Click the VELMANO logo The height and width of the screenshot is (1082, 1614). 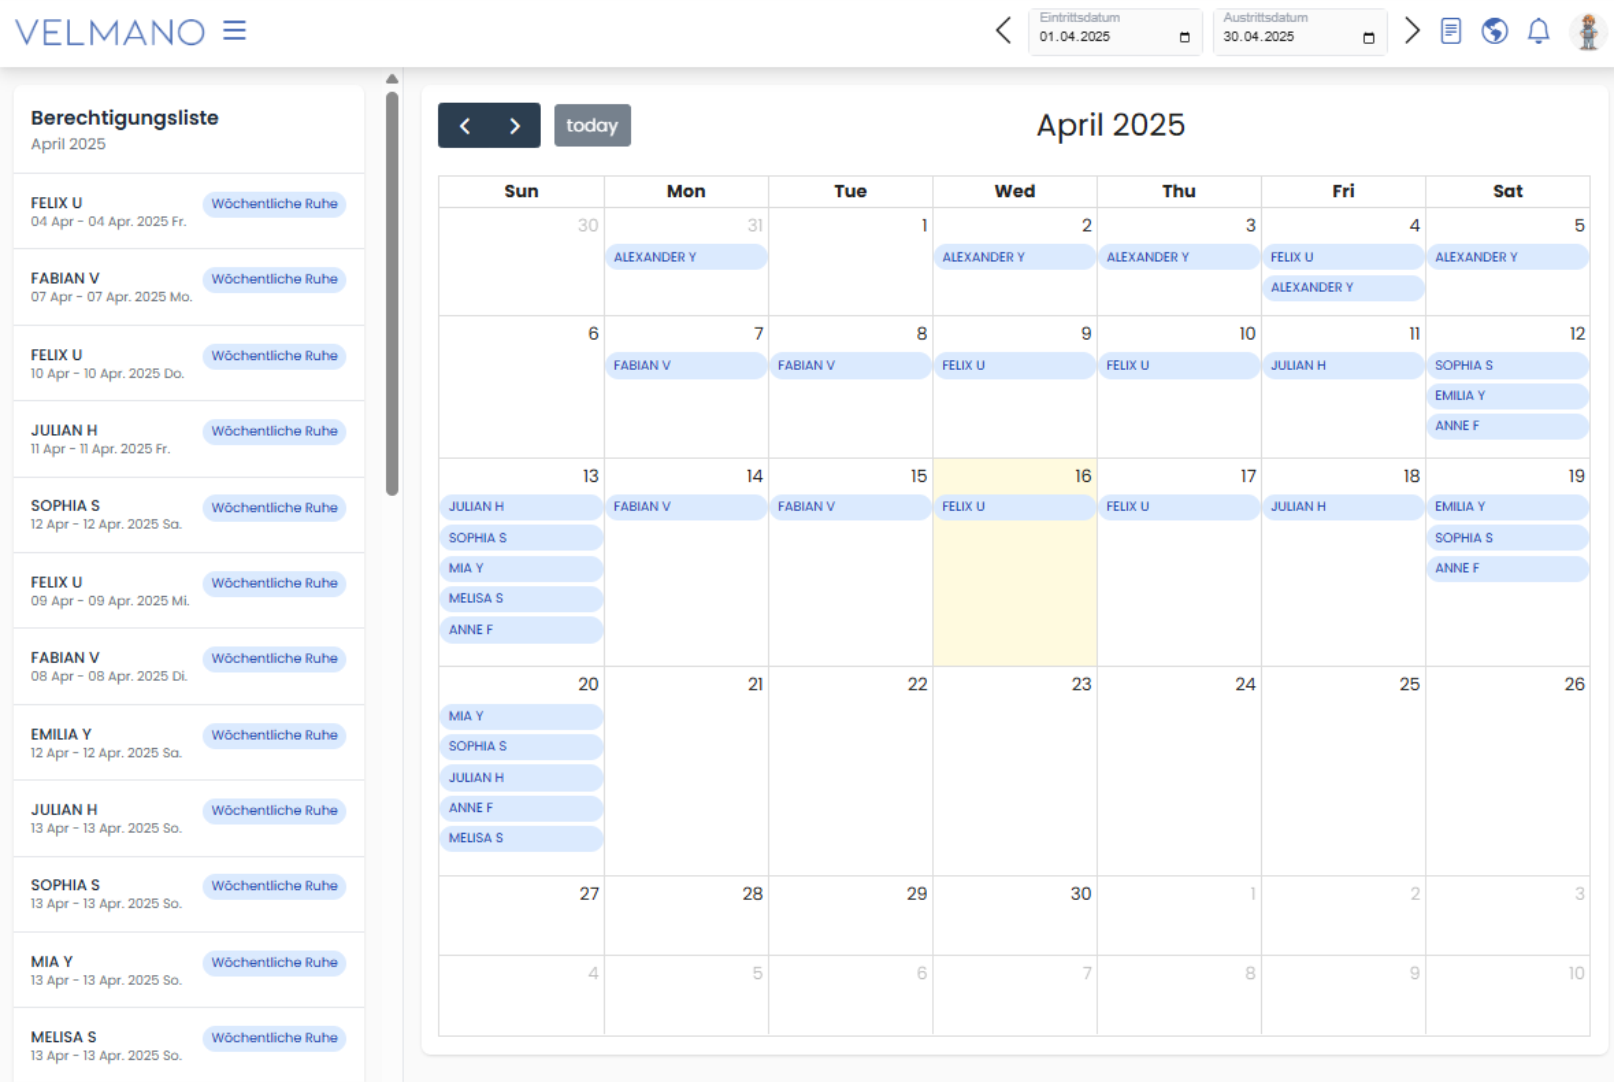(x=110, y=32)
